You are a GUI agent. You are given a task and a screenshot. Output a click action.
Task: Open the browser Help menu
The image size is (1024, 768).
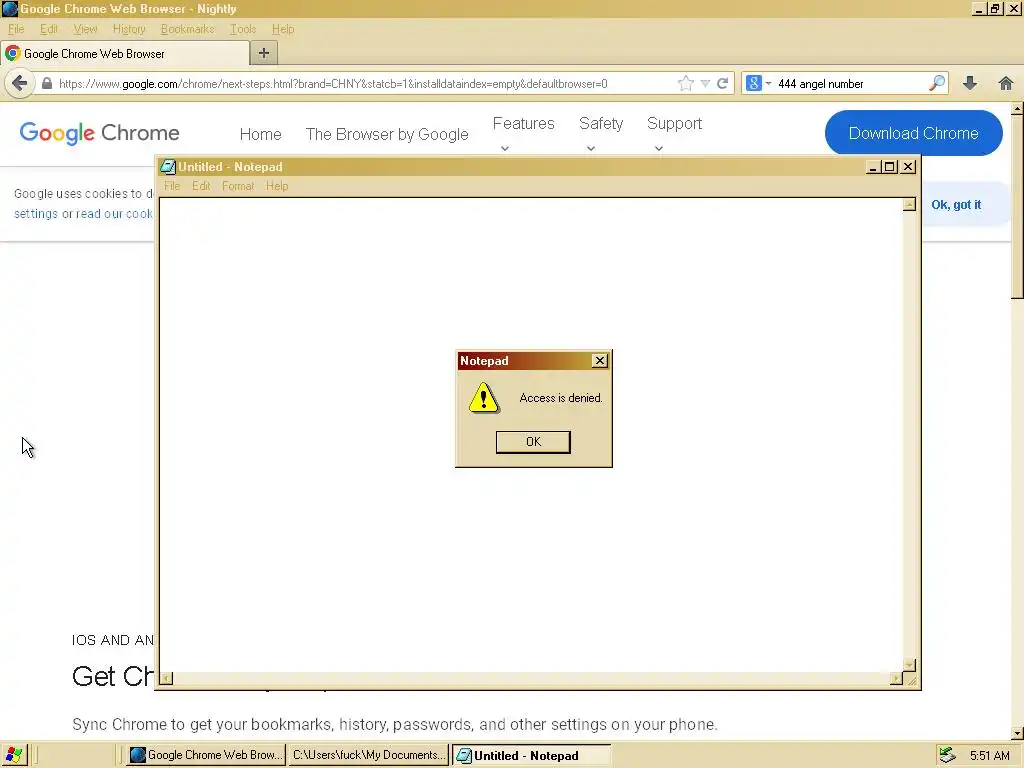[283, 29]
